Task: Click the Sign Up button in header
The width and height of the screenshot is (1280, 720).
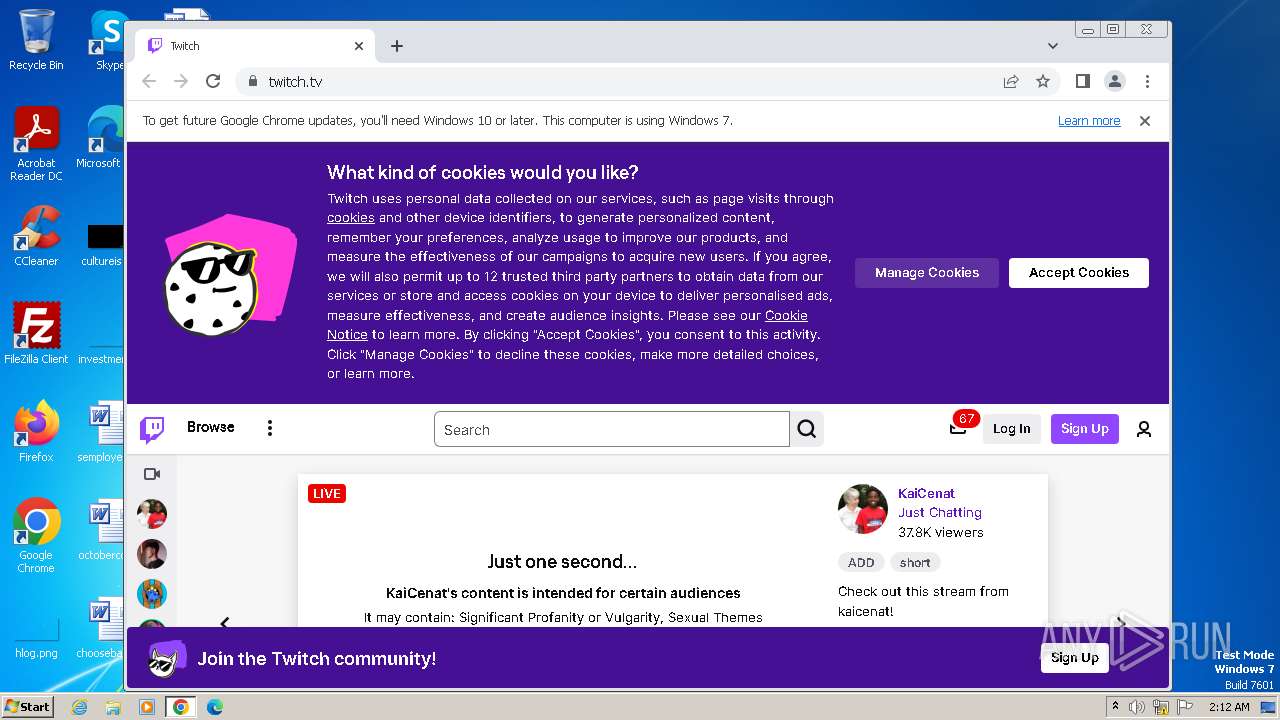Action: click(x=1085, y=429)
